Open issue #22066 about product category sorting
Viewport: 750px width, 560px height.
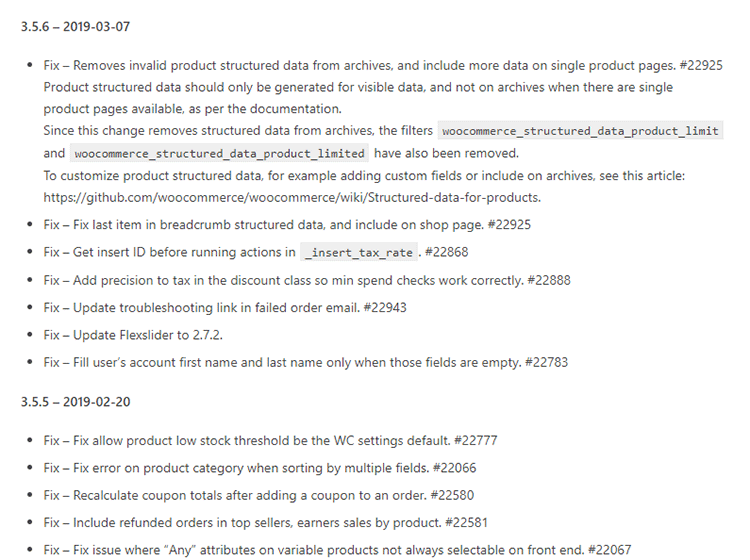(454, 468)
